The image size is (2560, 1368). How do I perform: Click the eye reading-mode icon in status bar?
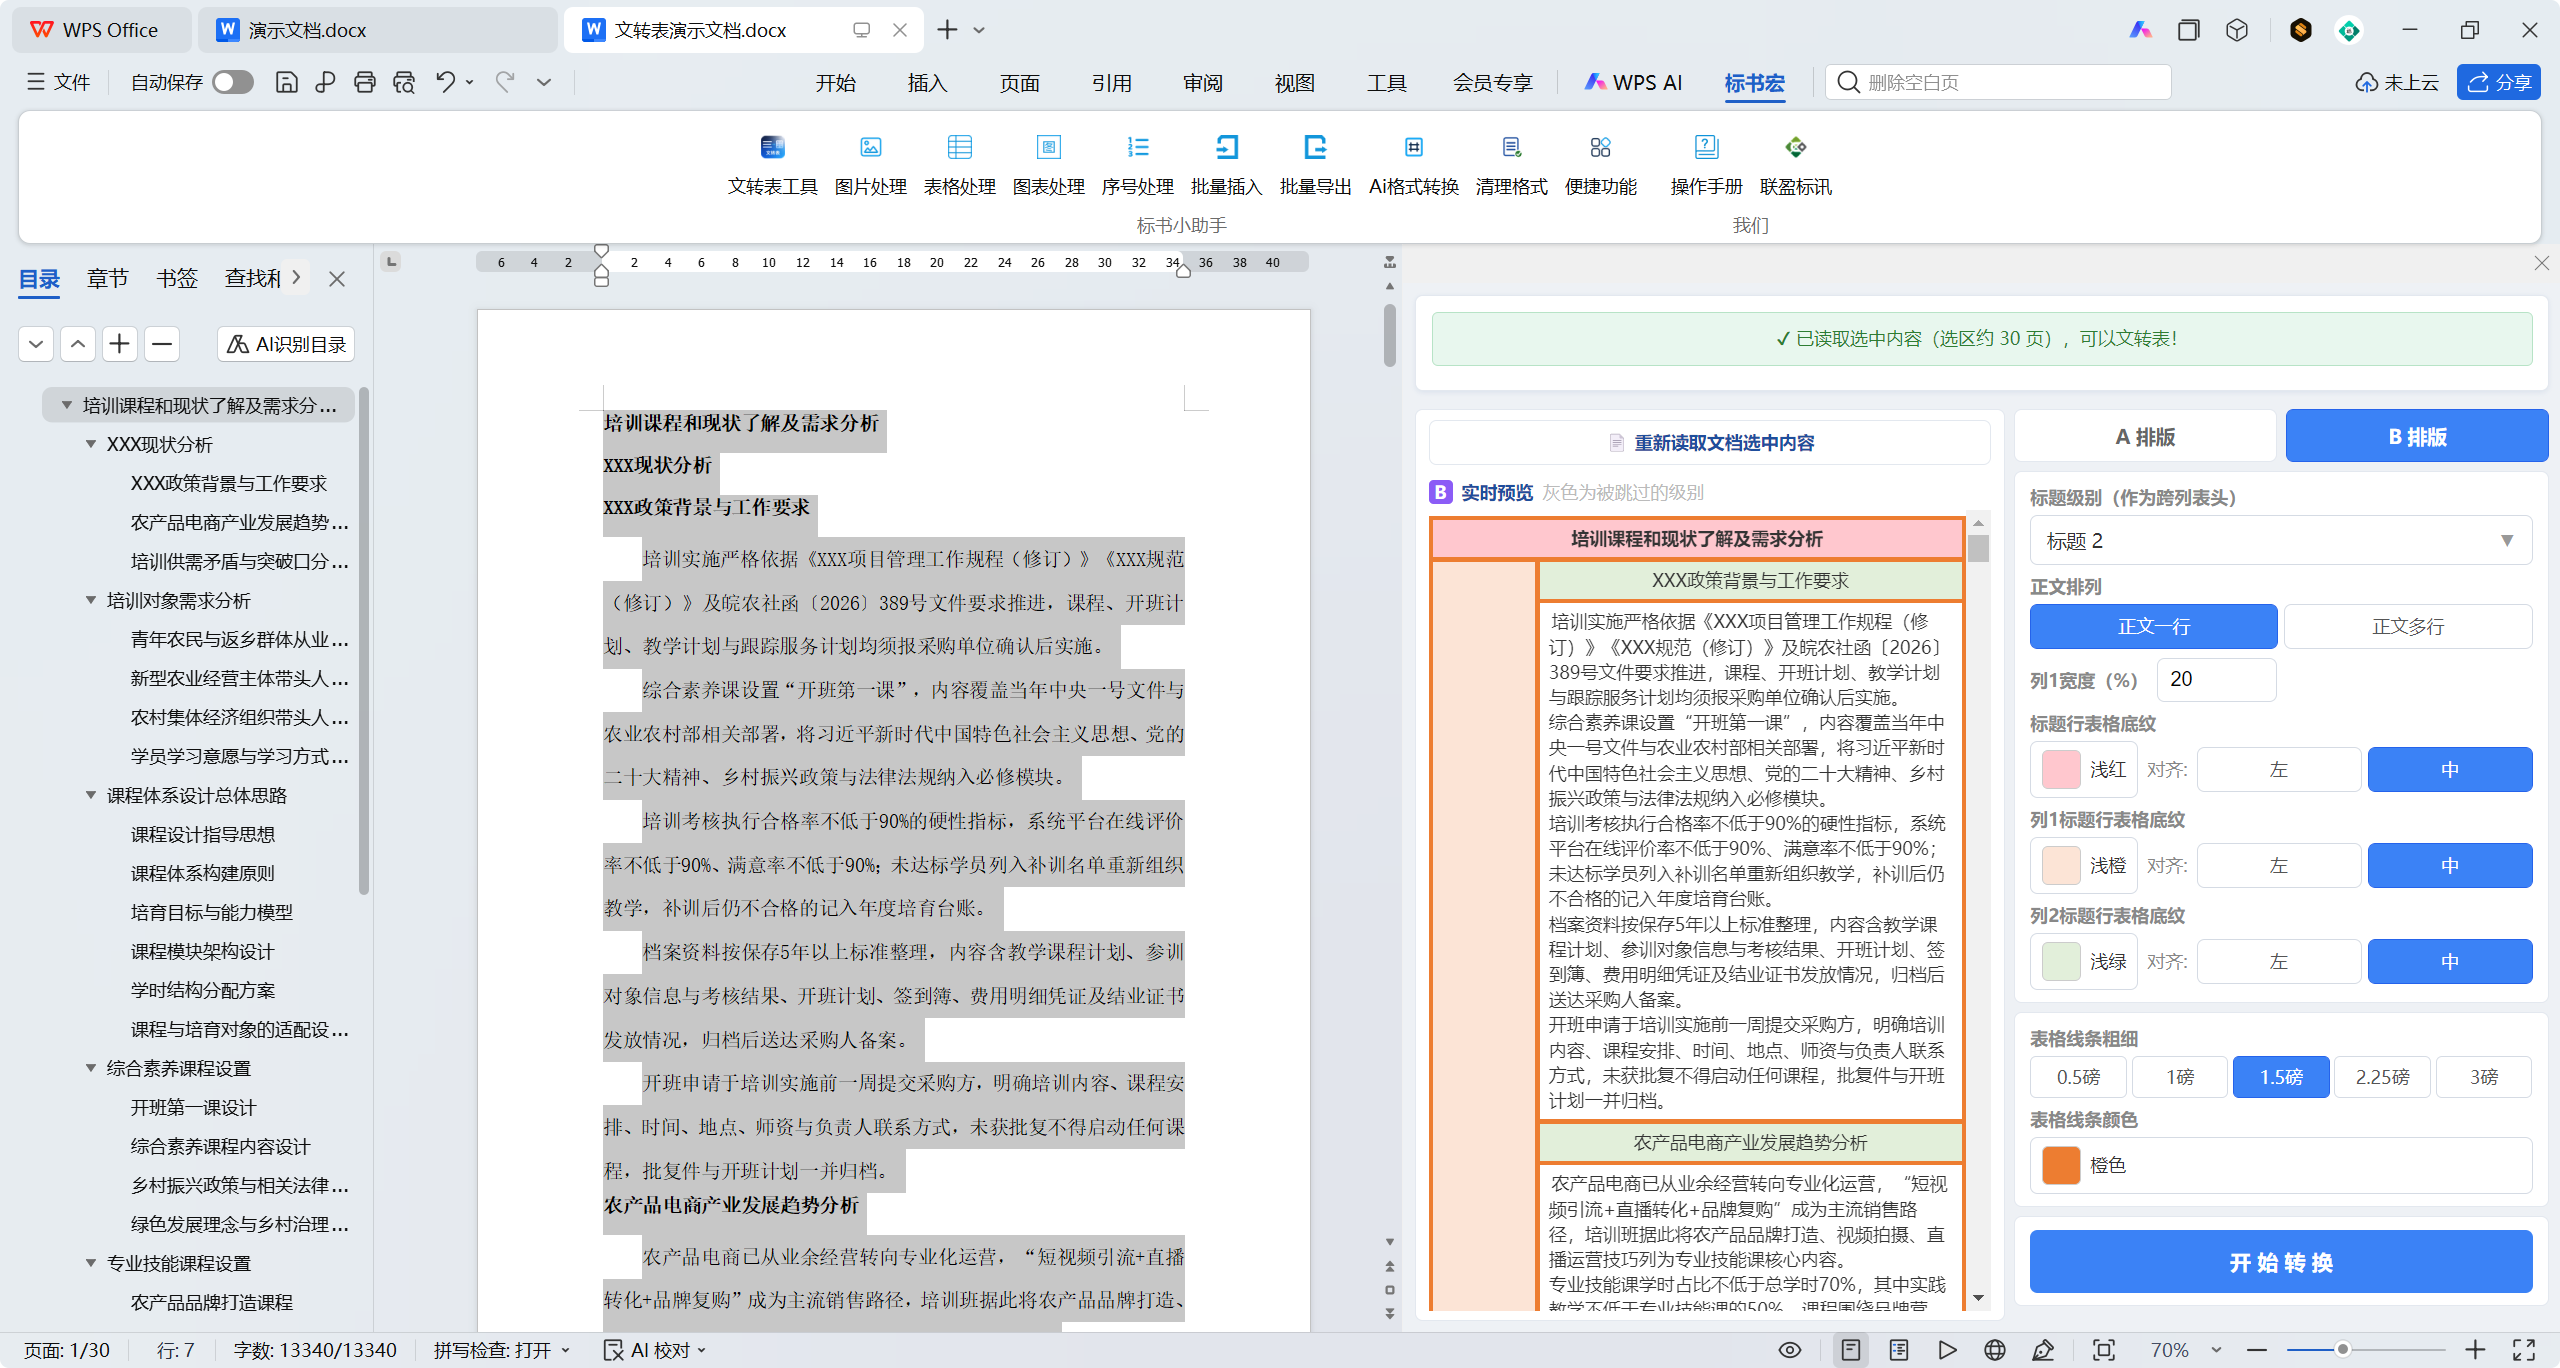coord(1790,1350)
